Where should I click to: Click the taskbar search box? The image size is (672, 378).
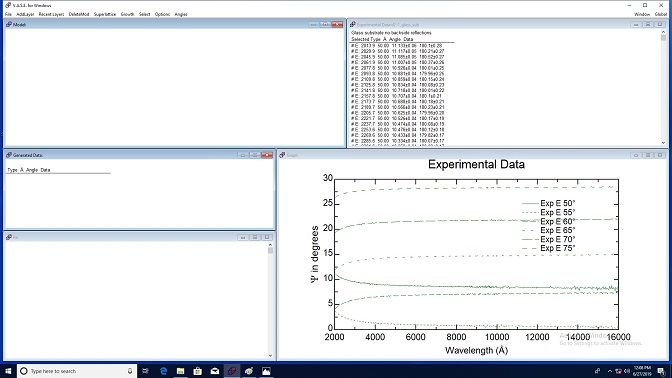[77, 371]
